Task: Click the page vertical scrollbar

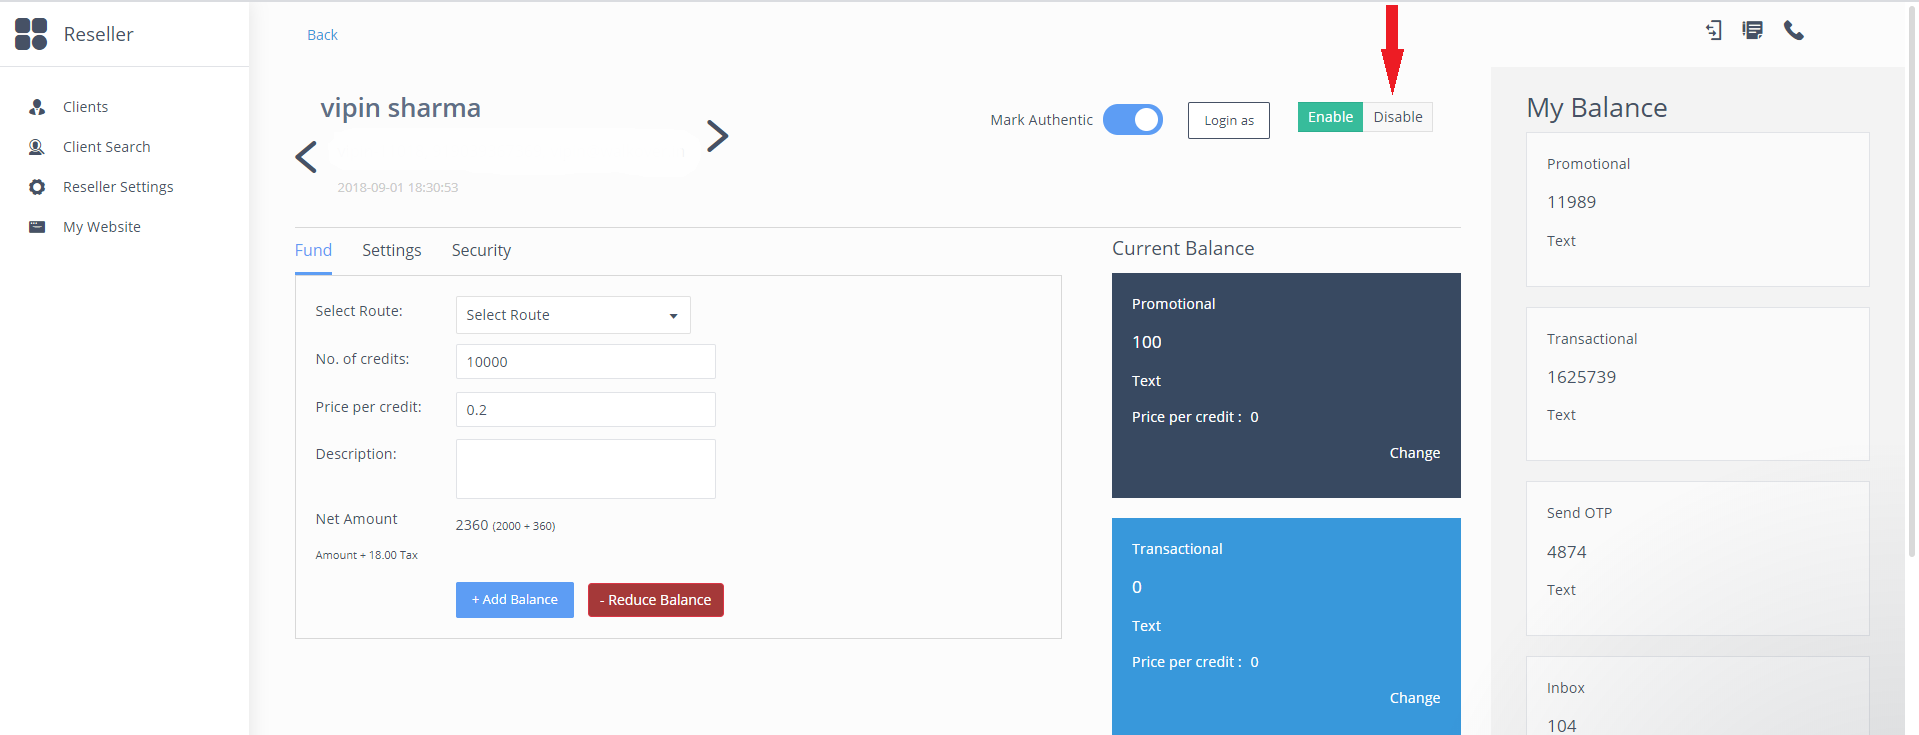Action: point(1912,280)
